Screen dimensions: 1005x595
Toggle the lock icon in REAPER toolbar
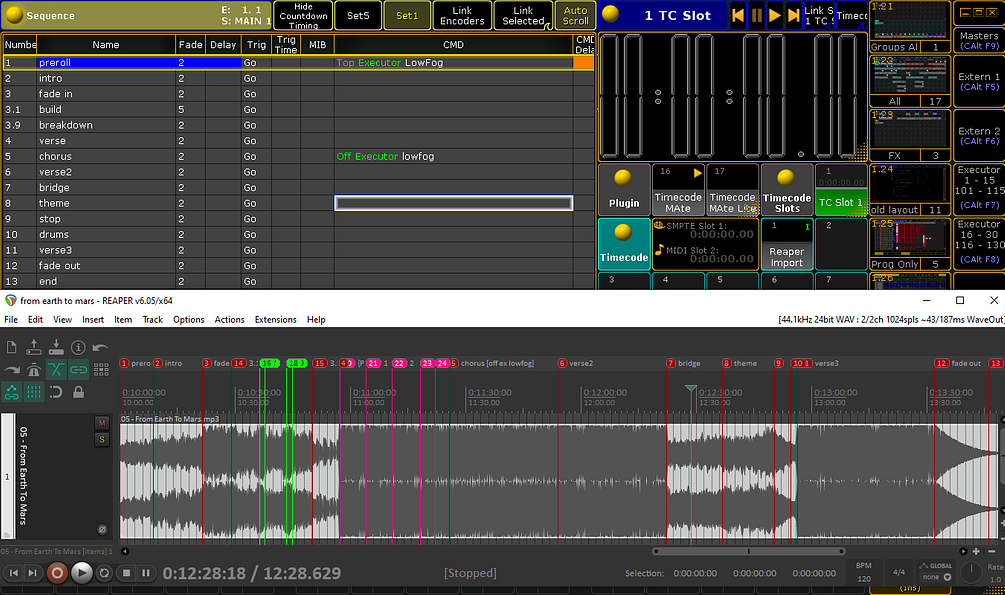coord(78,392)
